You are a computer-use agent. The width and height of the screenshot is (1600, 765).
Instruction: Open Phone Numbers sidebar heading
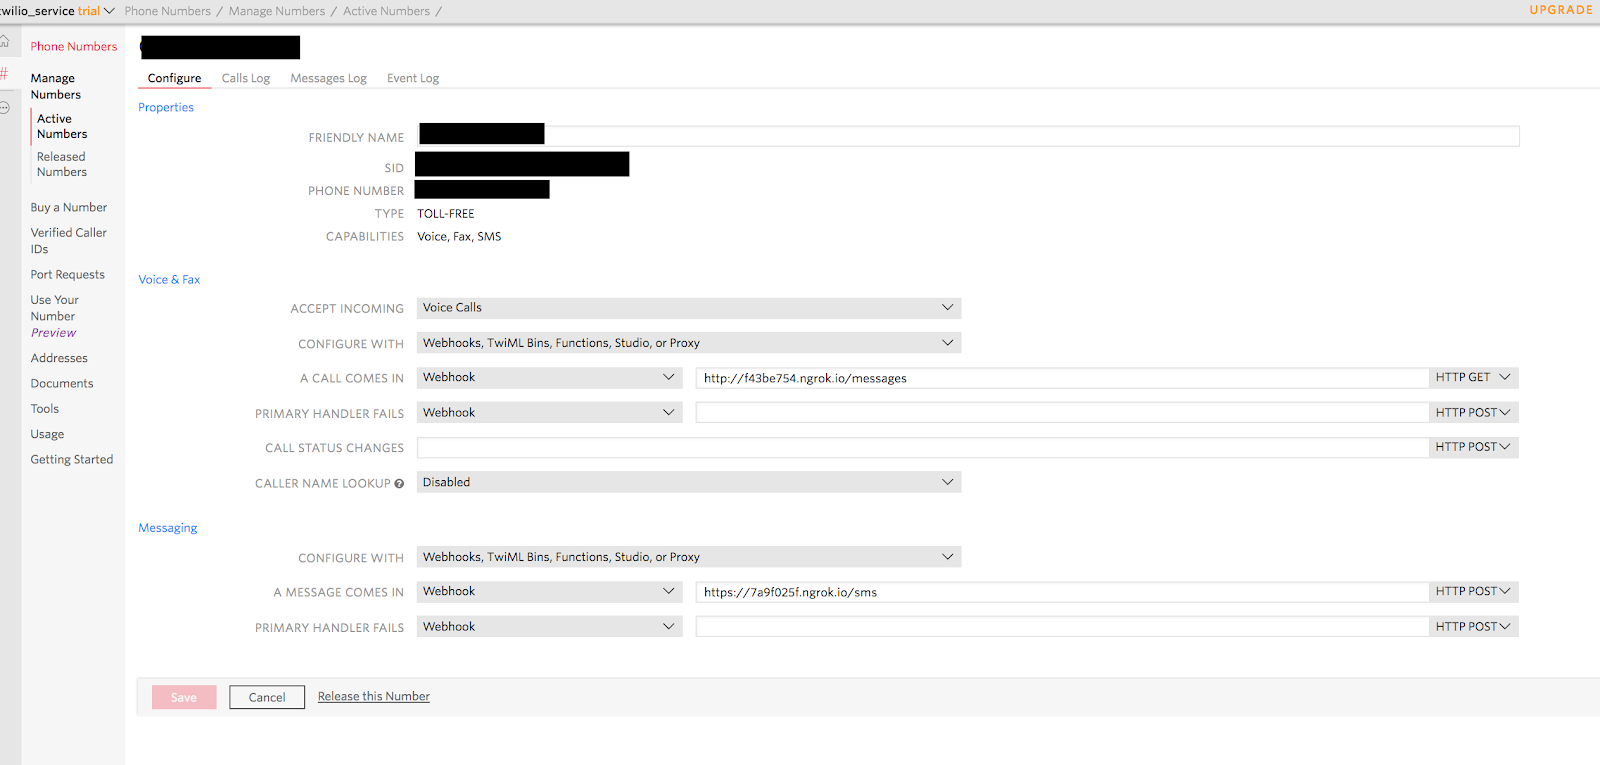[x=74, y=47]
